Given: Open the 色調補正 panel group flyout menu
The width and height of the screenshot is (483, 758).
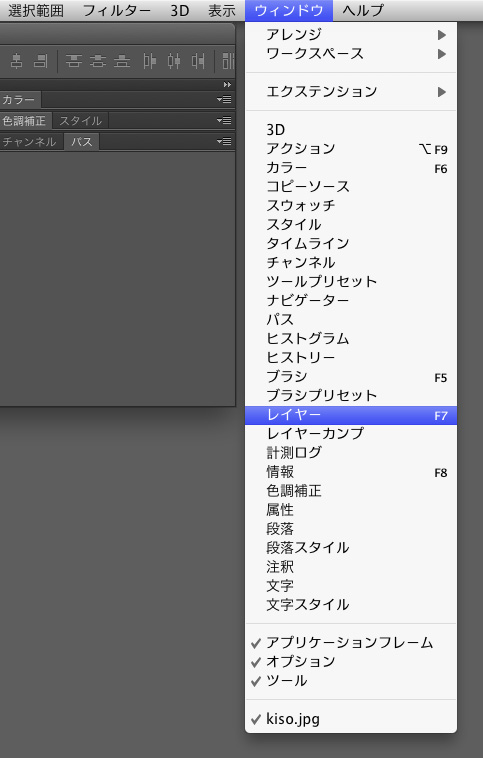Looking at the screenshot, I should click(224, 120).
